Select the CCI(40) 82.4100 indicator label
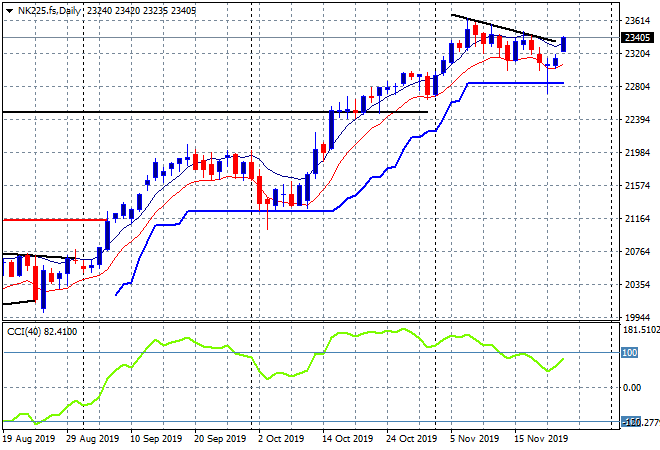 tap(42, 332)
